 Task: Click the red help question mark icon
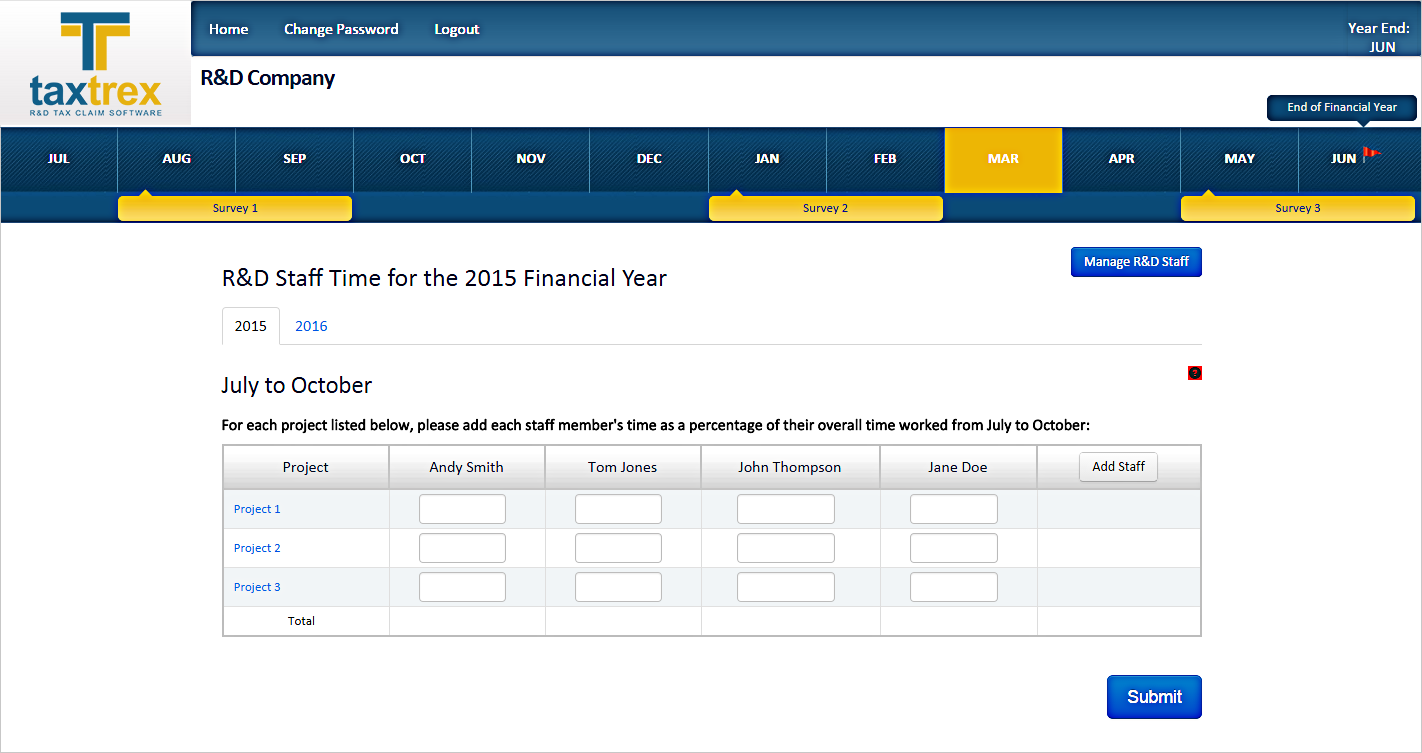tap(1194, 373)
